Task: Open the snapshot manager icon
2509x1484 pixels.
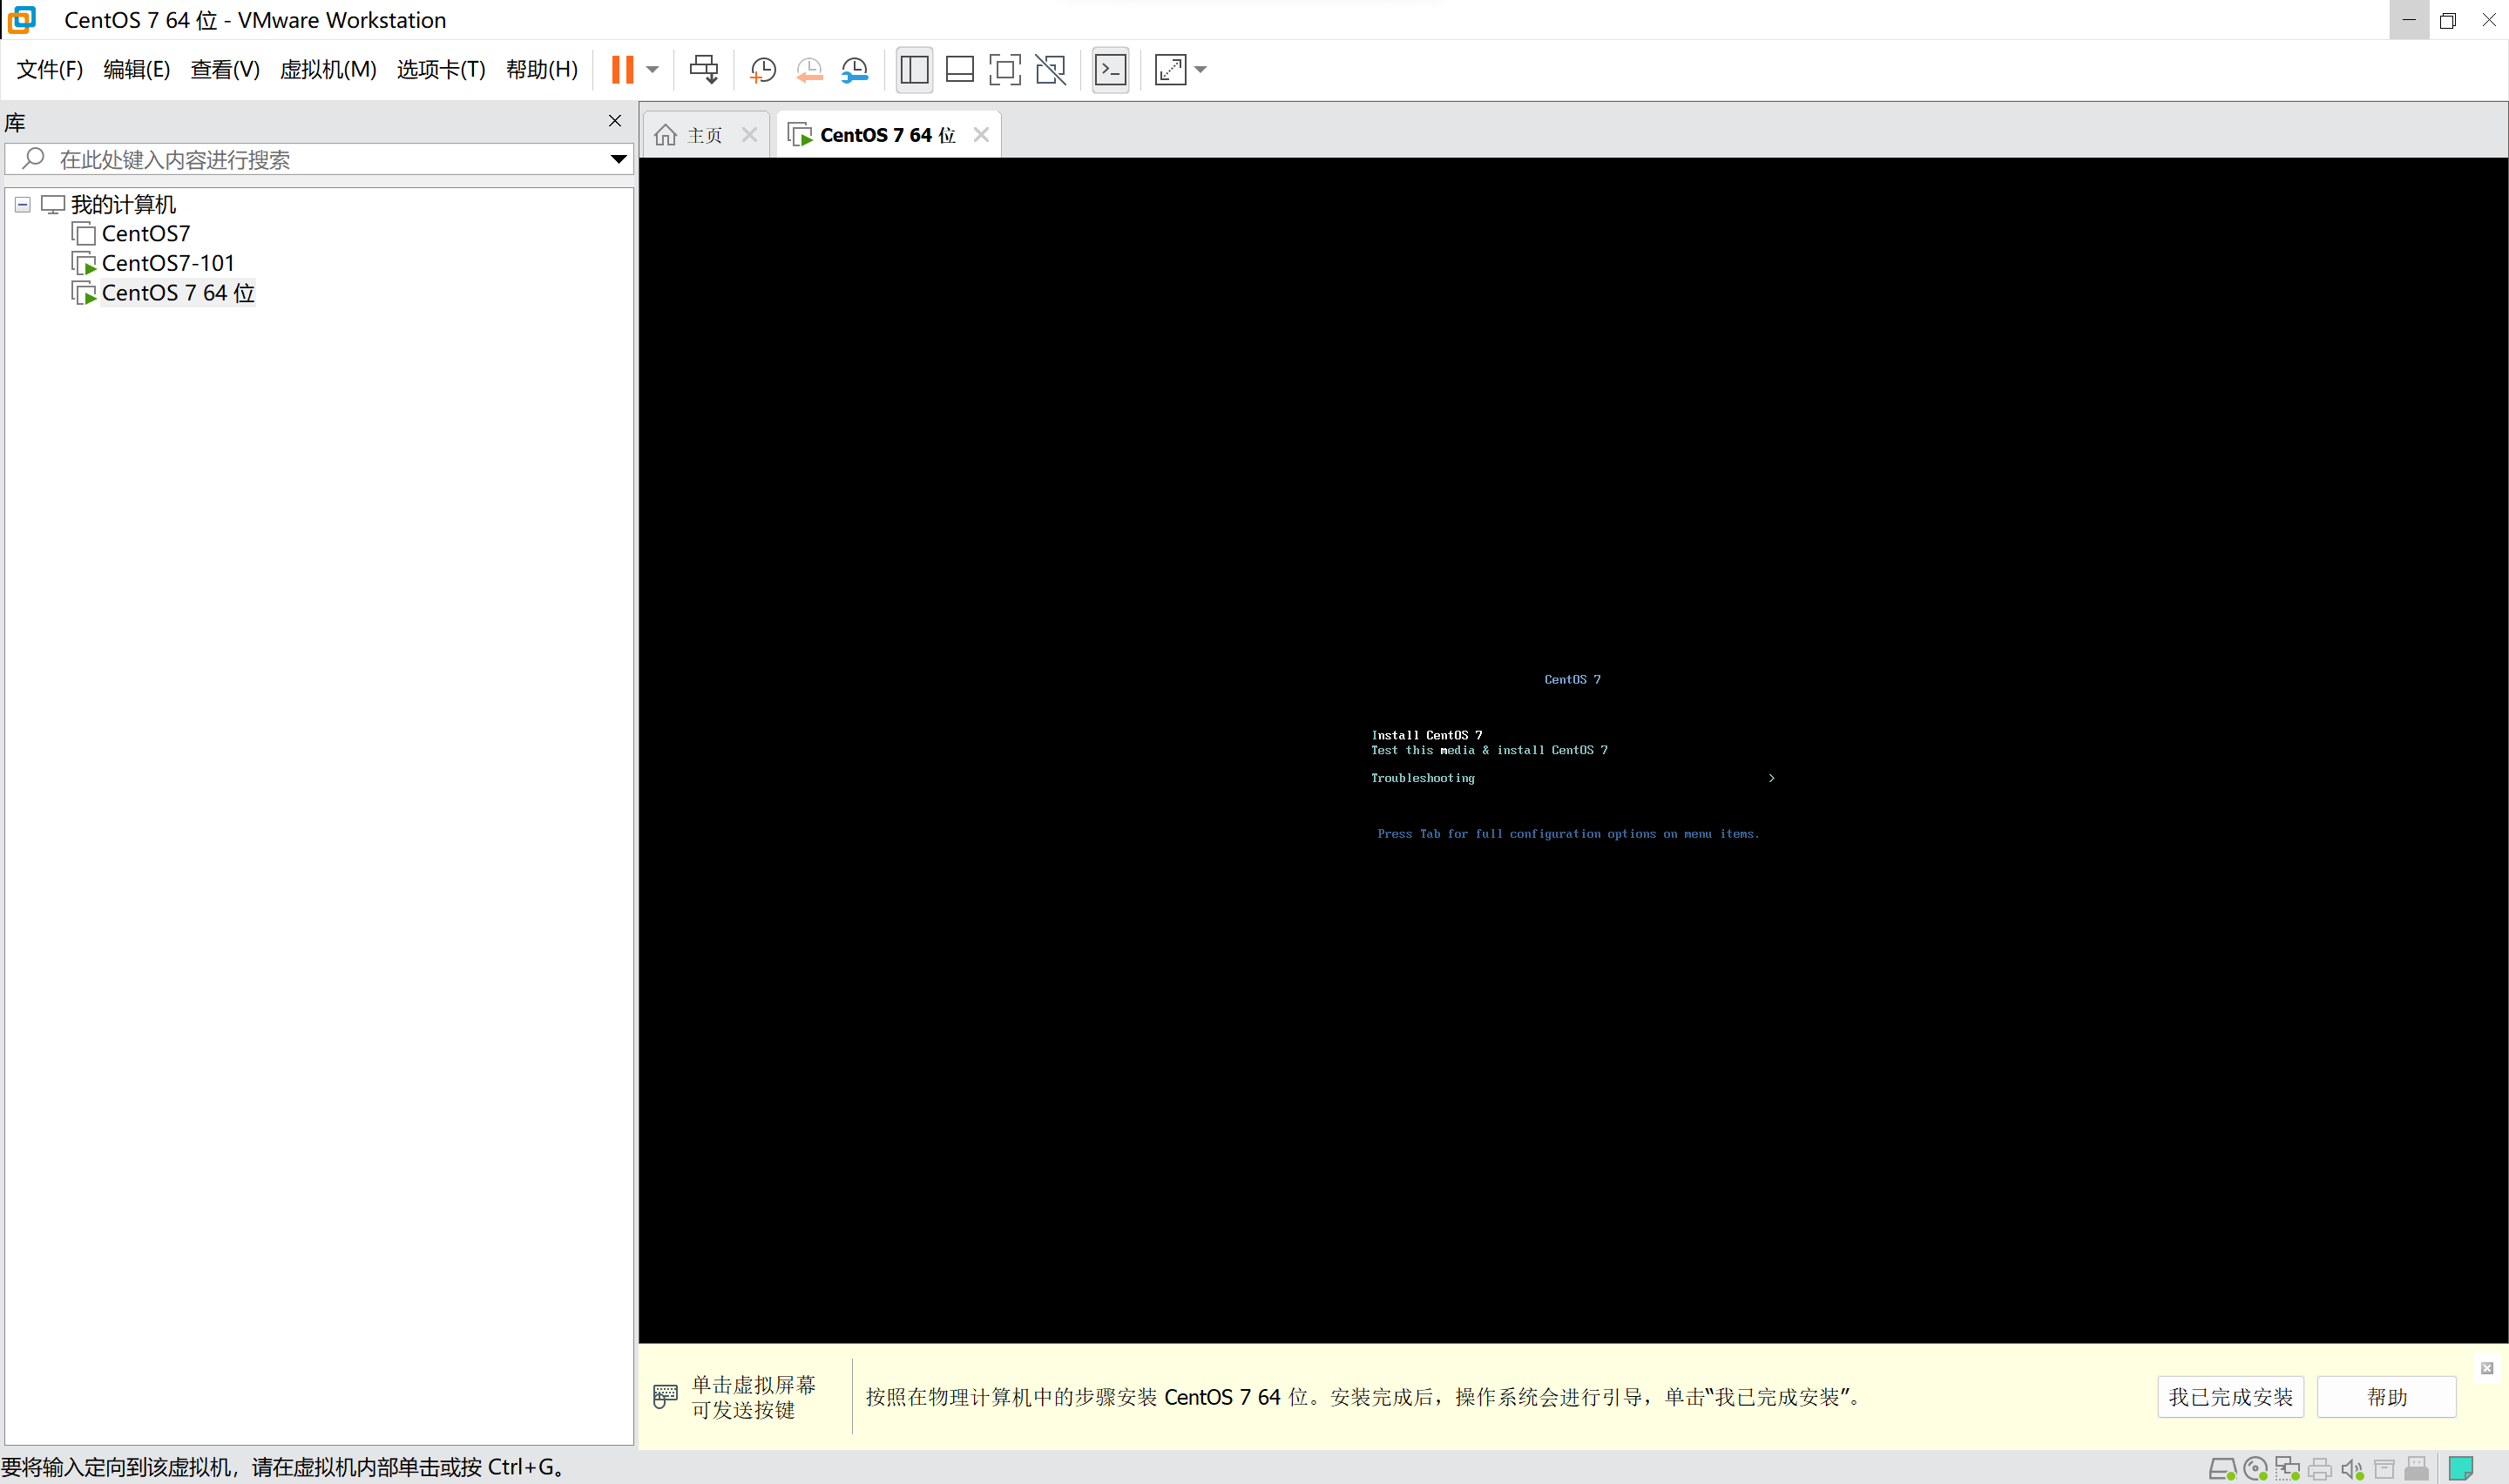Action: tap(855, 69)
